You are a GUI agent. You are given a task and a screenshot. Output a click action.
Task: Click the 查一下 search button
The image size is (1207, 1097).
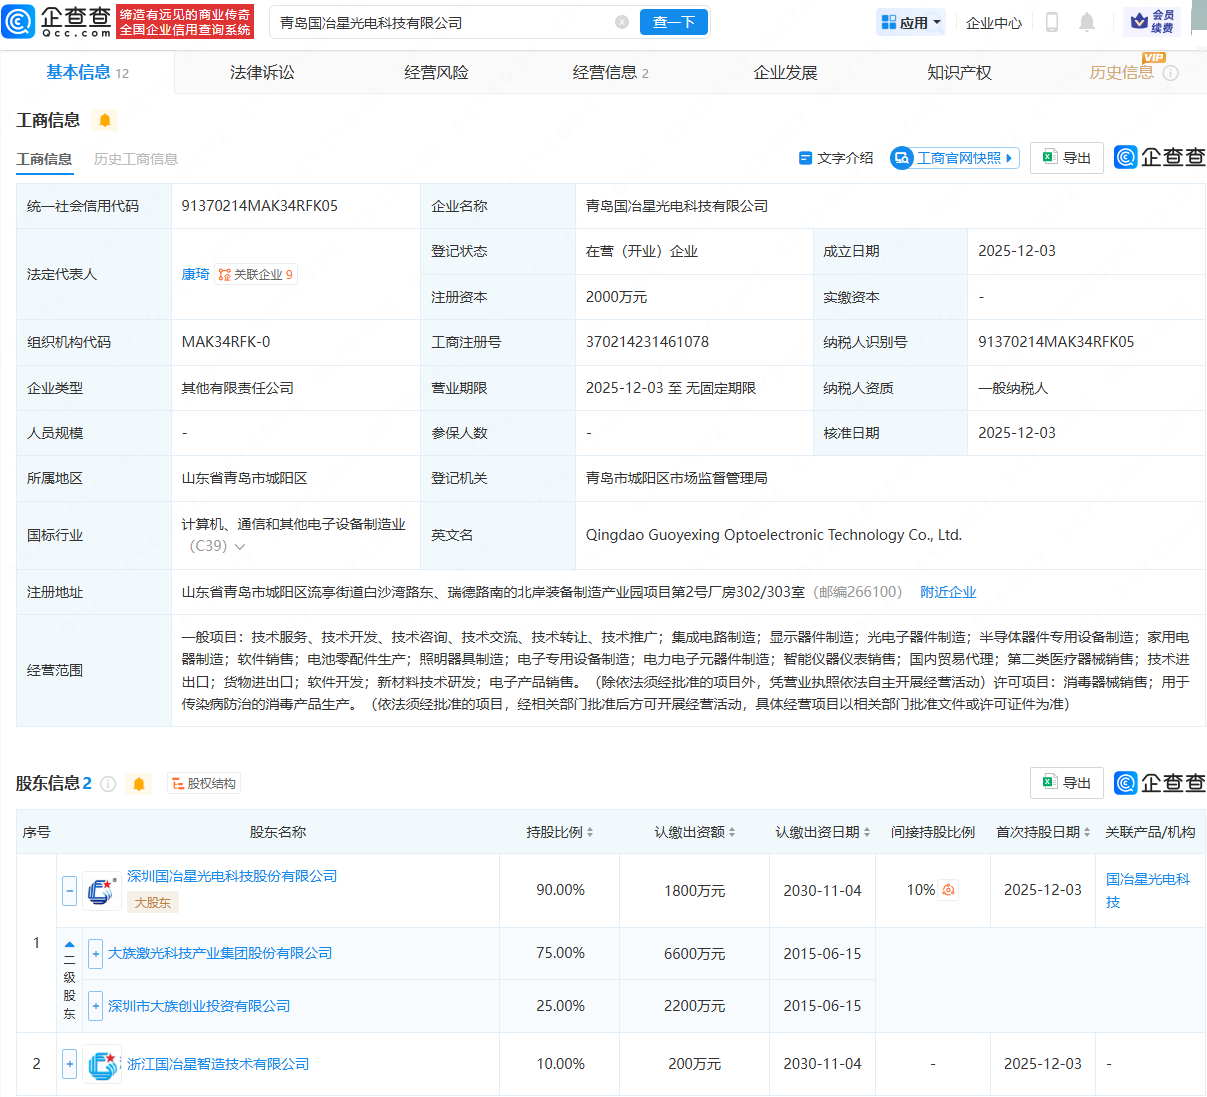click(673, 22)
